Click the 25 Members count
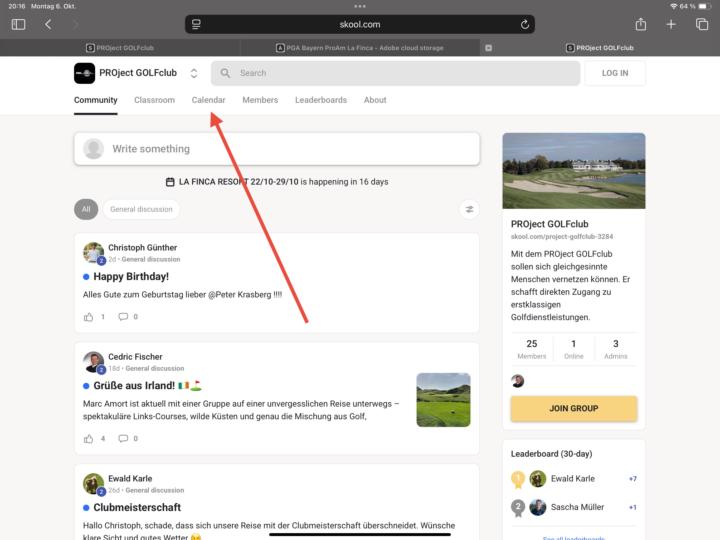720x540 pixels. [532, 349]
